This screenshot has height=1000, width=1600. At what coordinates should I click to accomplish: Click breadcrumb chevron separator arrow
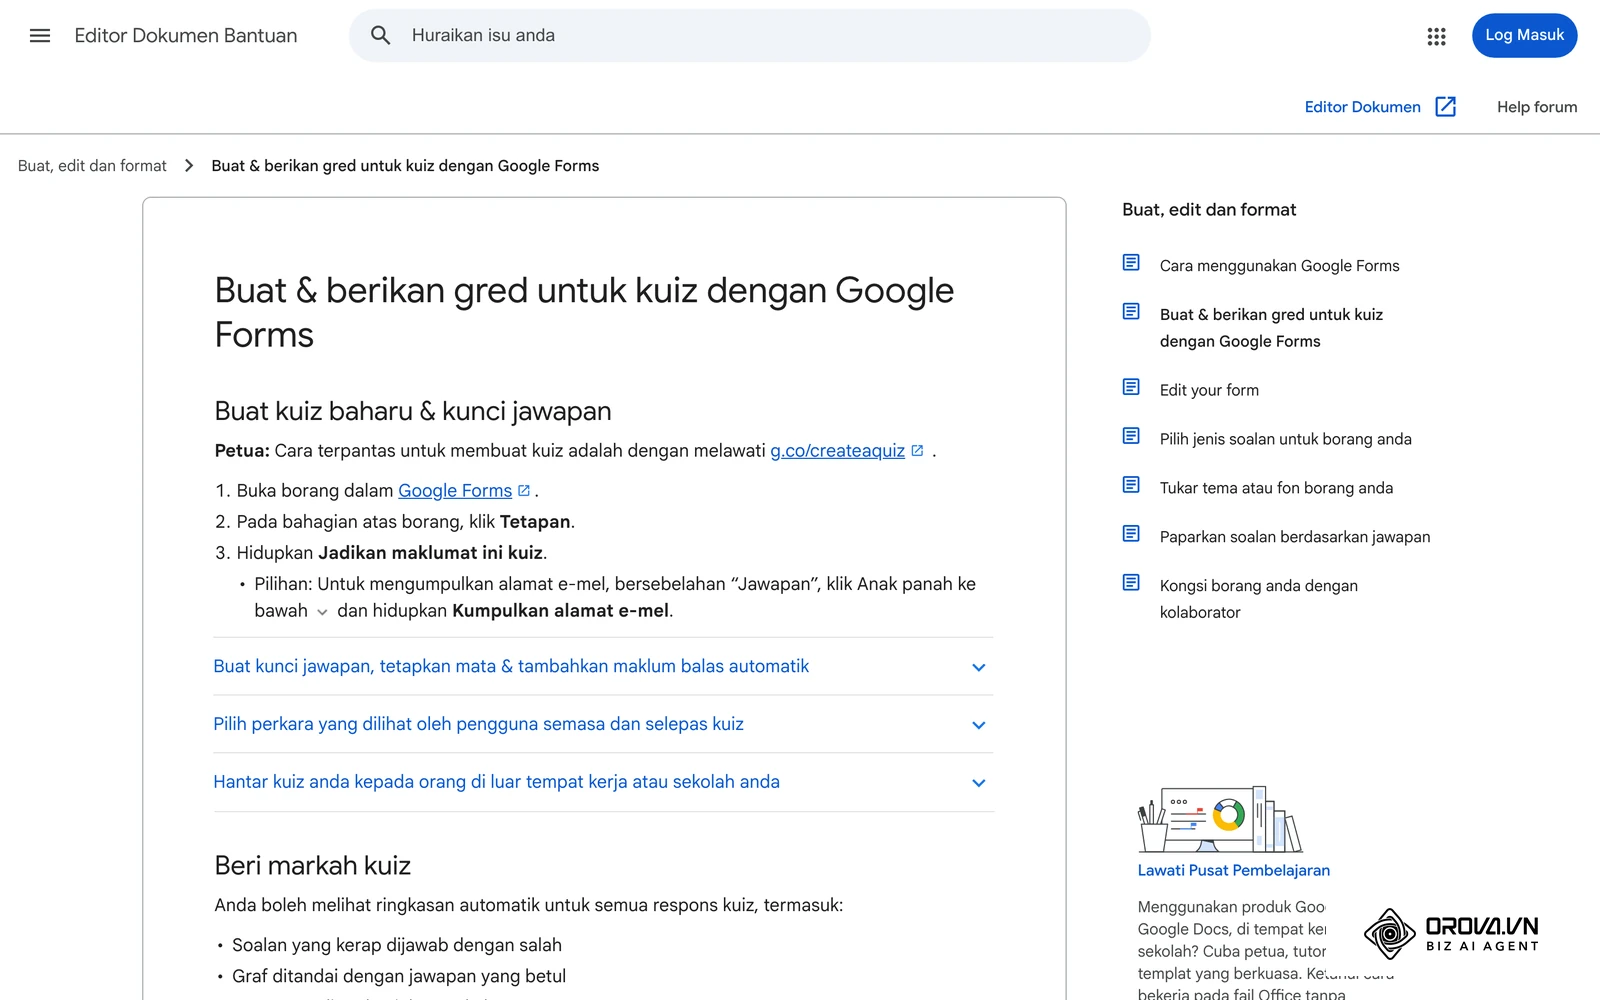(189, 166)
